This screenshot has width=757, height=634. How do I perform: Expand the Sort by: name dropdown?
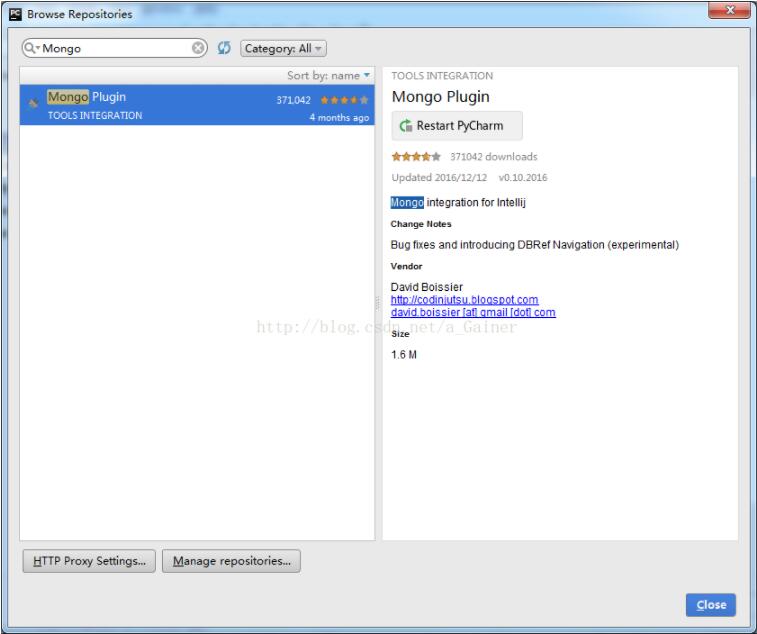point(328,75)
